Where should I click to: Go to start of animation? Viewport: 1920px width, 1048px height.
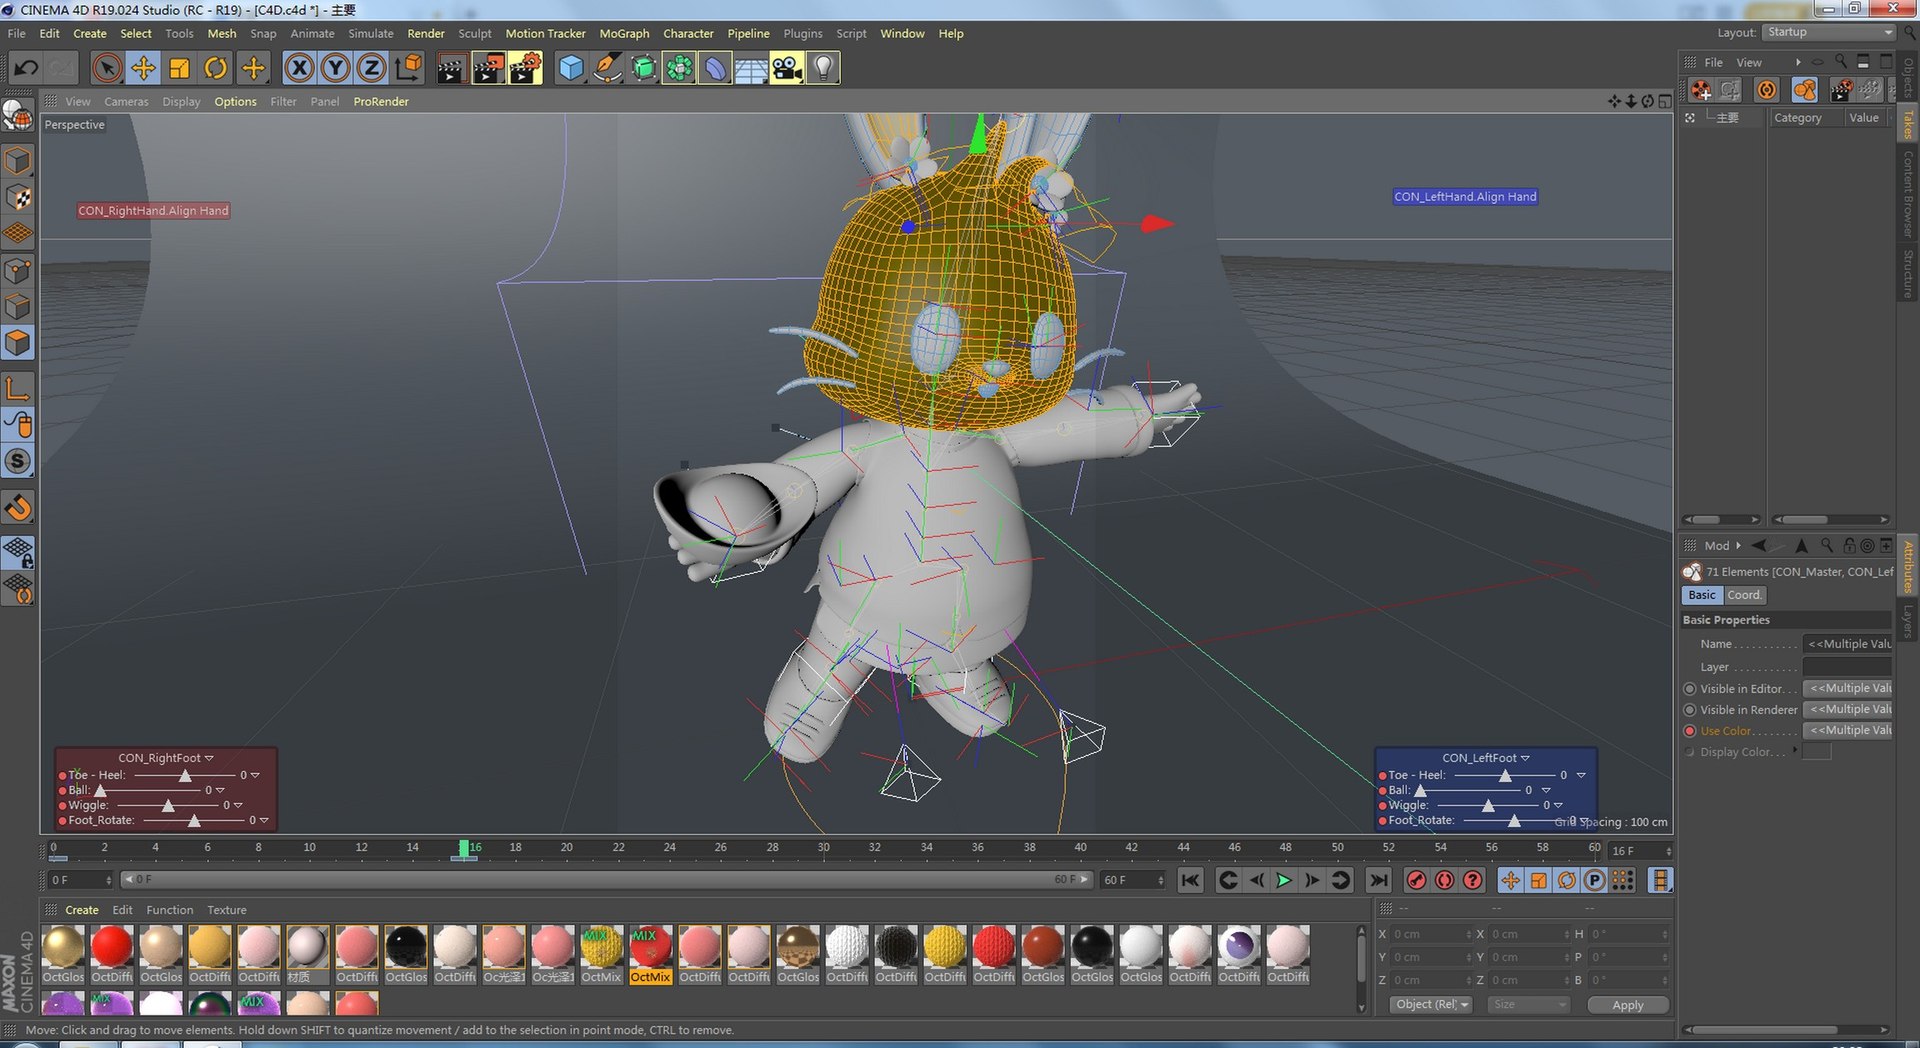[x=1190, y=880]
